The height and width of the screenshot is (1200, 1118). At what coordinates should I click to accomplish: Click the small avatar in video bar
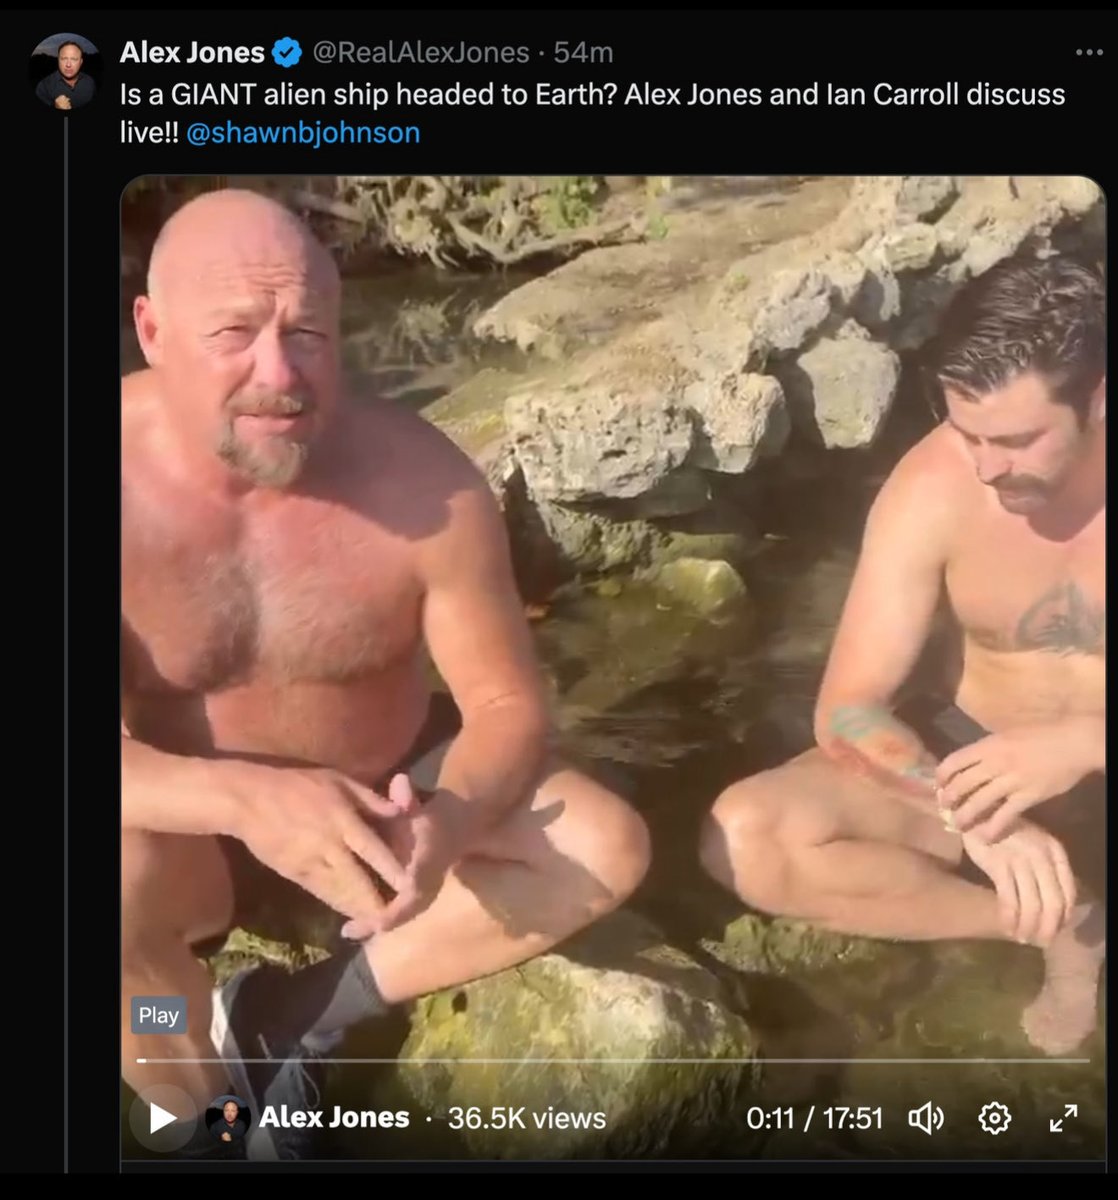click(228, 1118)
